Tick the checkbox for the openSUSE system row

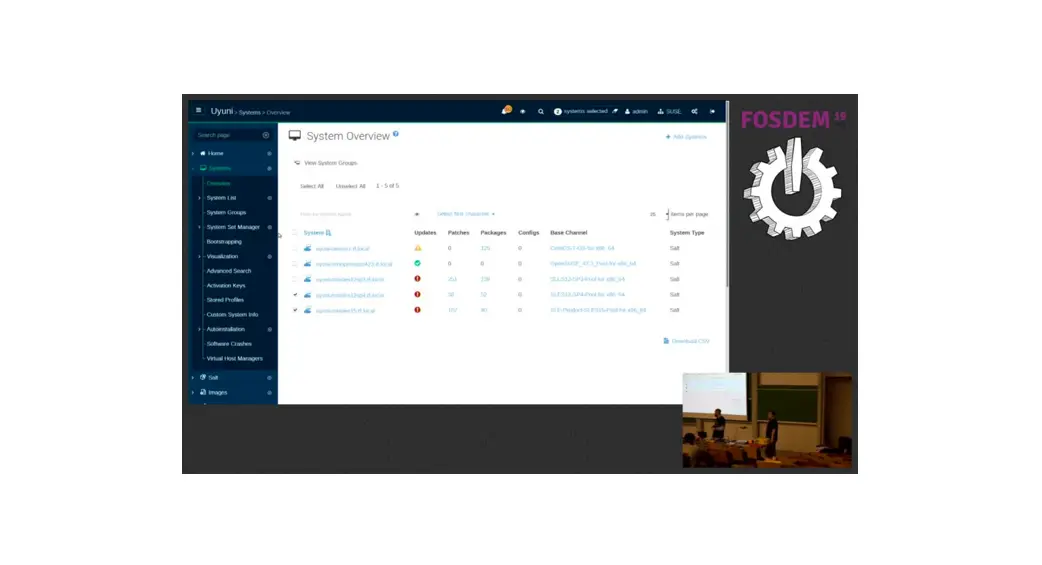click(x=295, y=264)
